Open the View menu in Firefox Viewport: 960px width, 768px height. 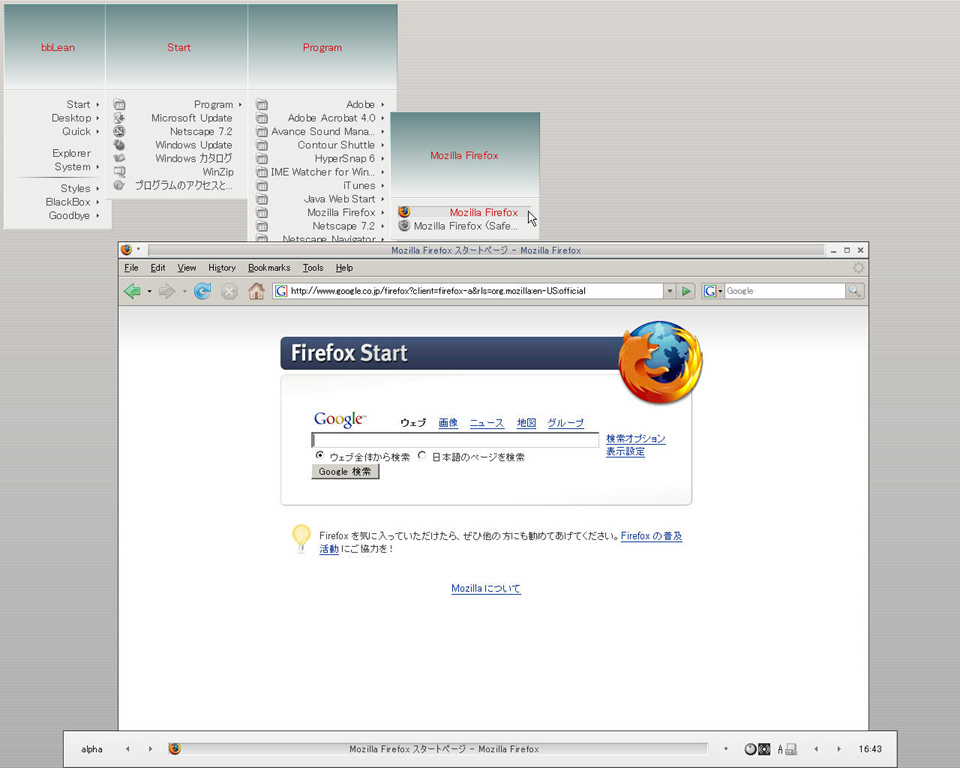pos(187,268)
